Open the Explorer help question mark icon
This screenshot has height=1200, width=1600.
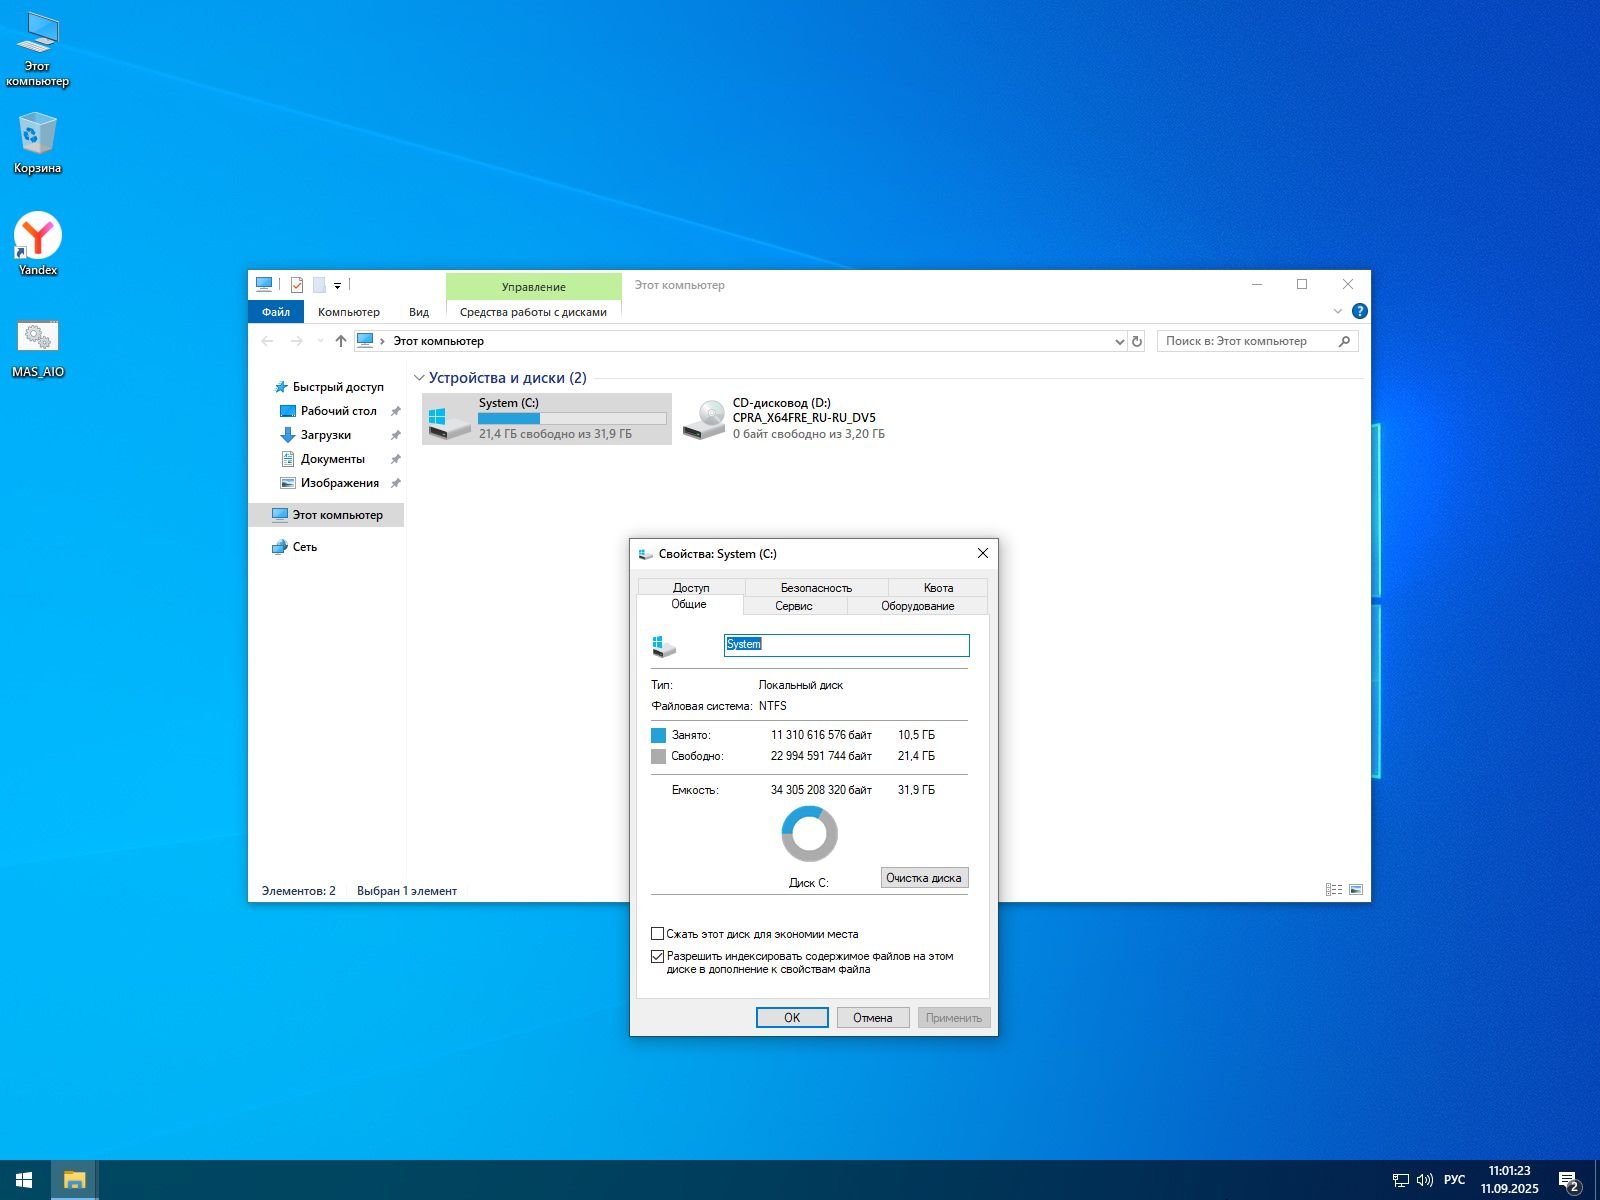1359,311
